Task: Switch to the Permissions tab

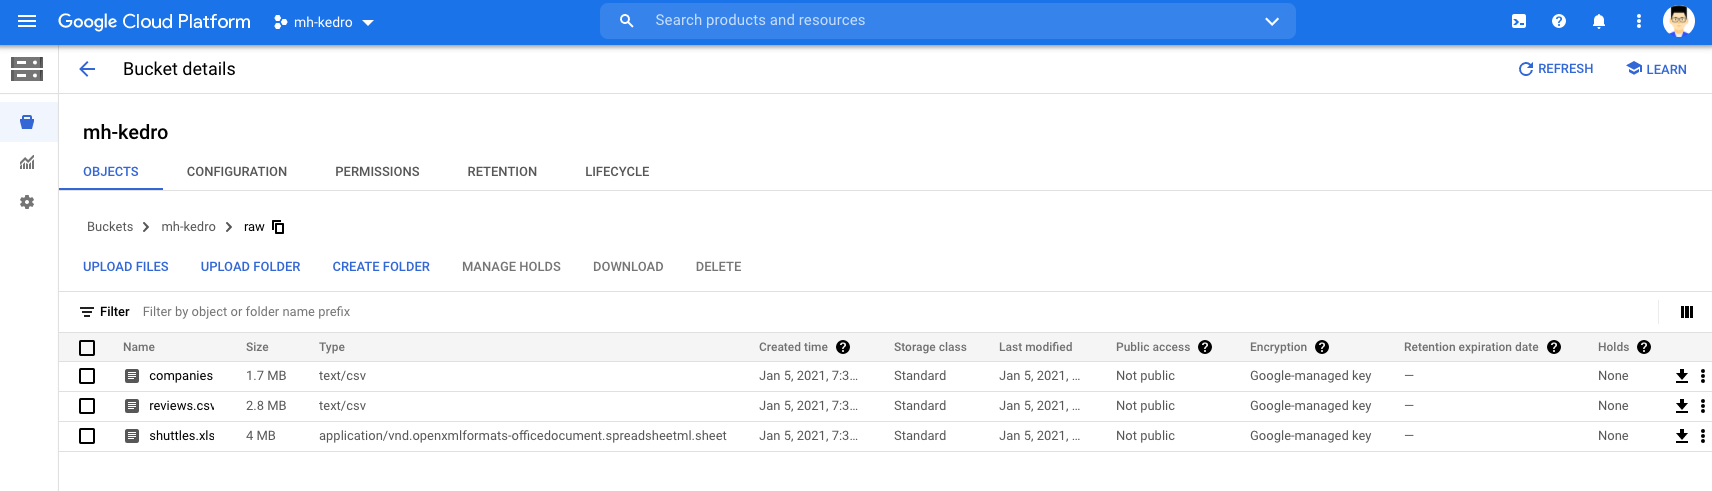Action: tap(377, 172)
